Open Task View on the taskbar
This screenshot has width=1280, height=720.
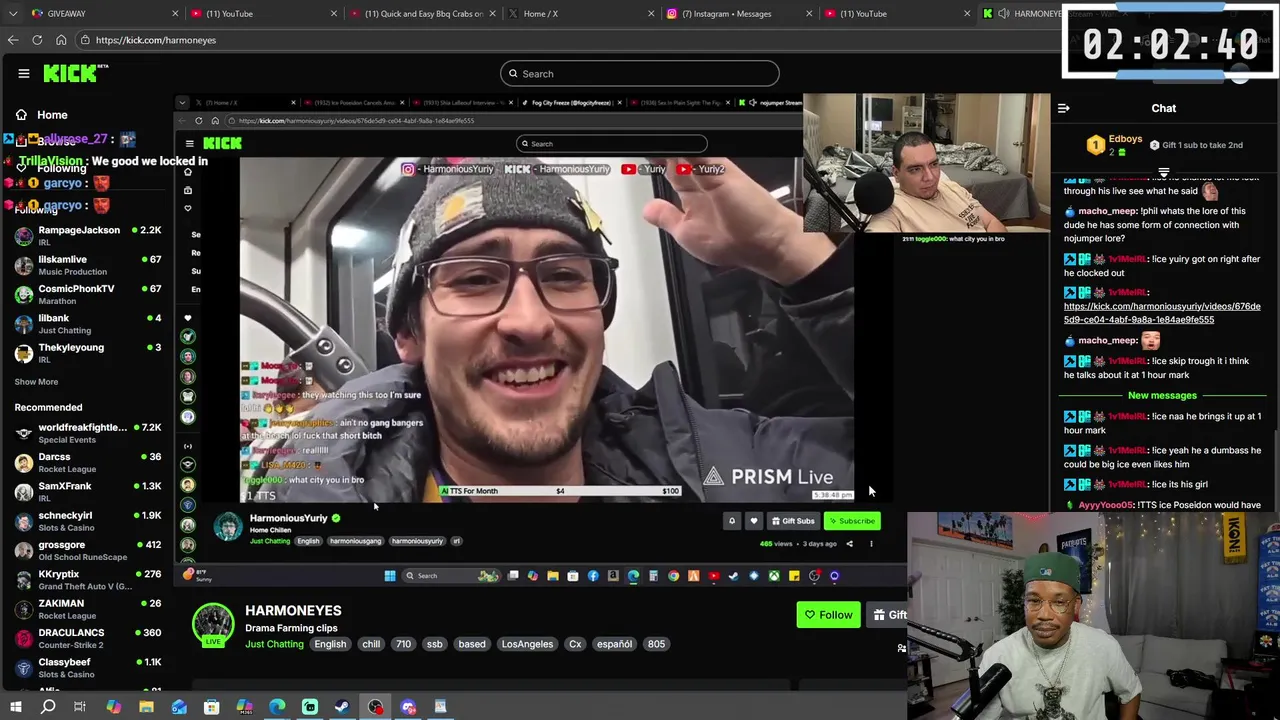coord(80,707)
